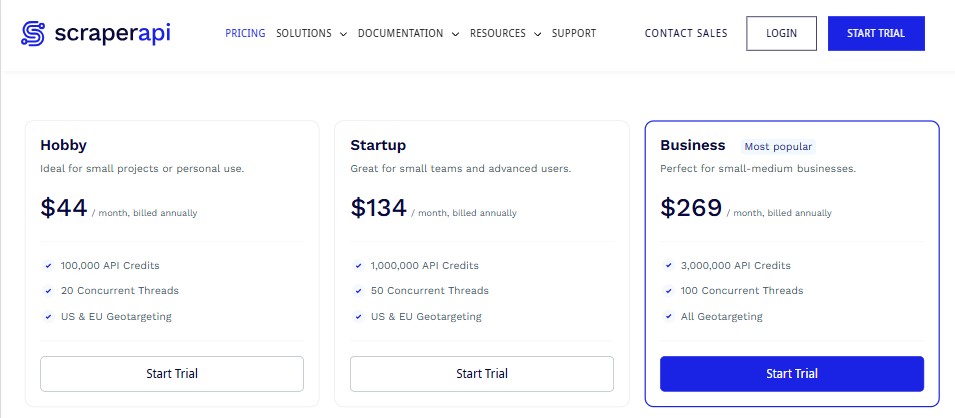This screenshot has width=955, height=418.
Task: Click checkmark beside 20 Concurrent Threads
Action: (x=48, y=291)
